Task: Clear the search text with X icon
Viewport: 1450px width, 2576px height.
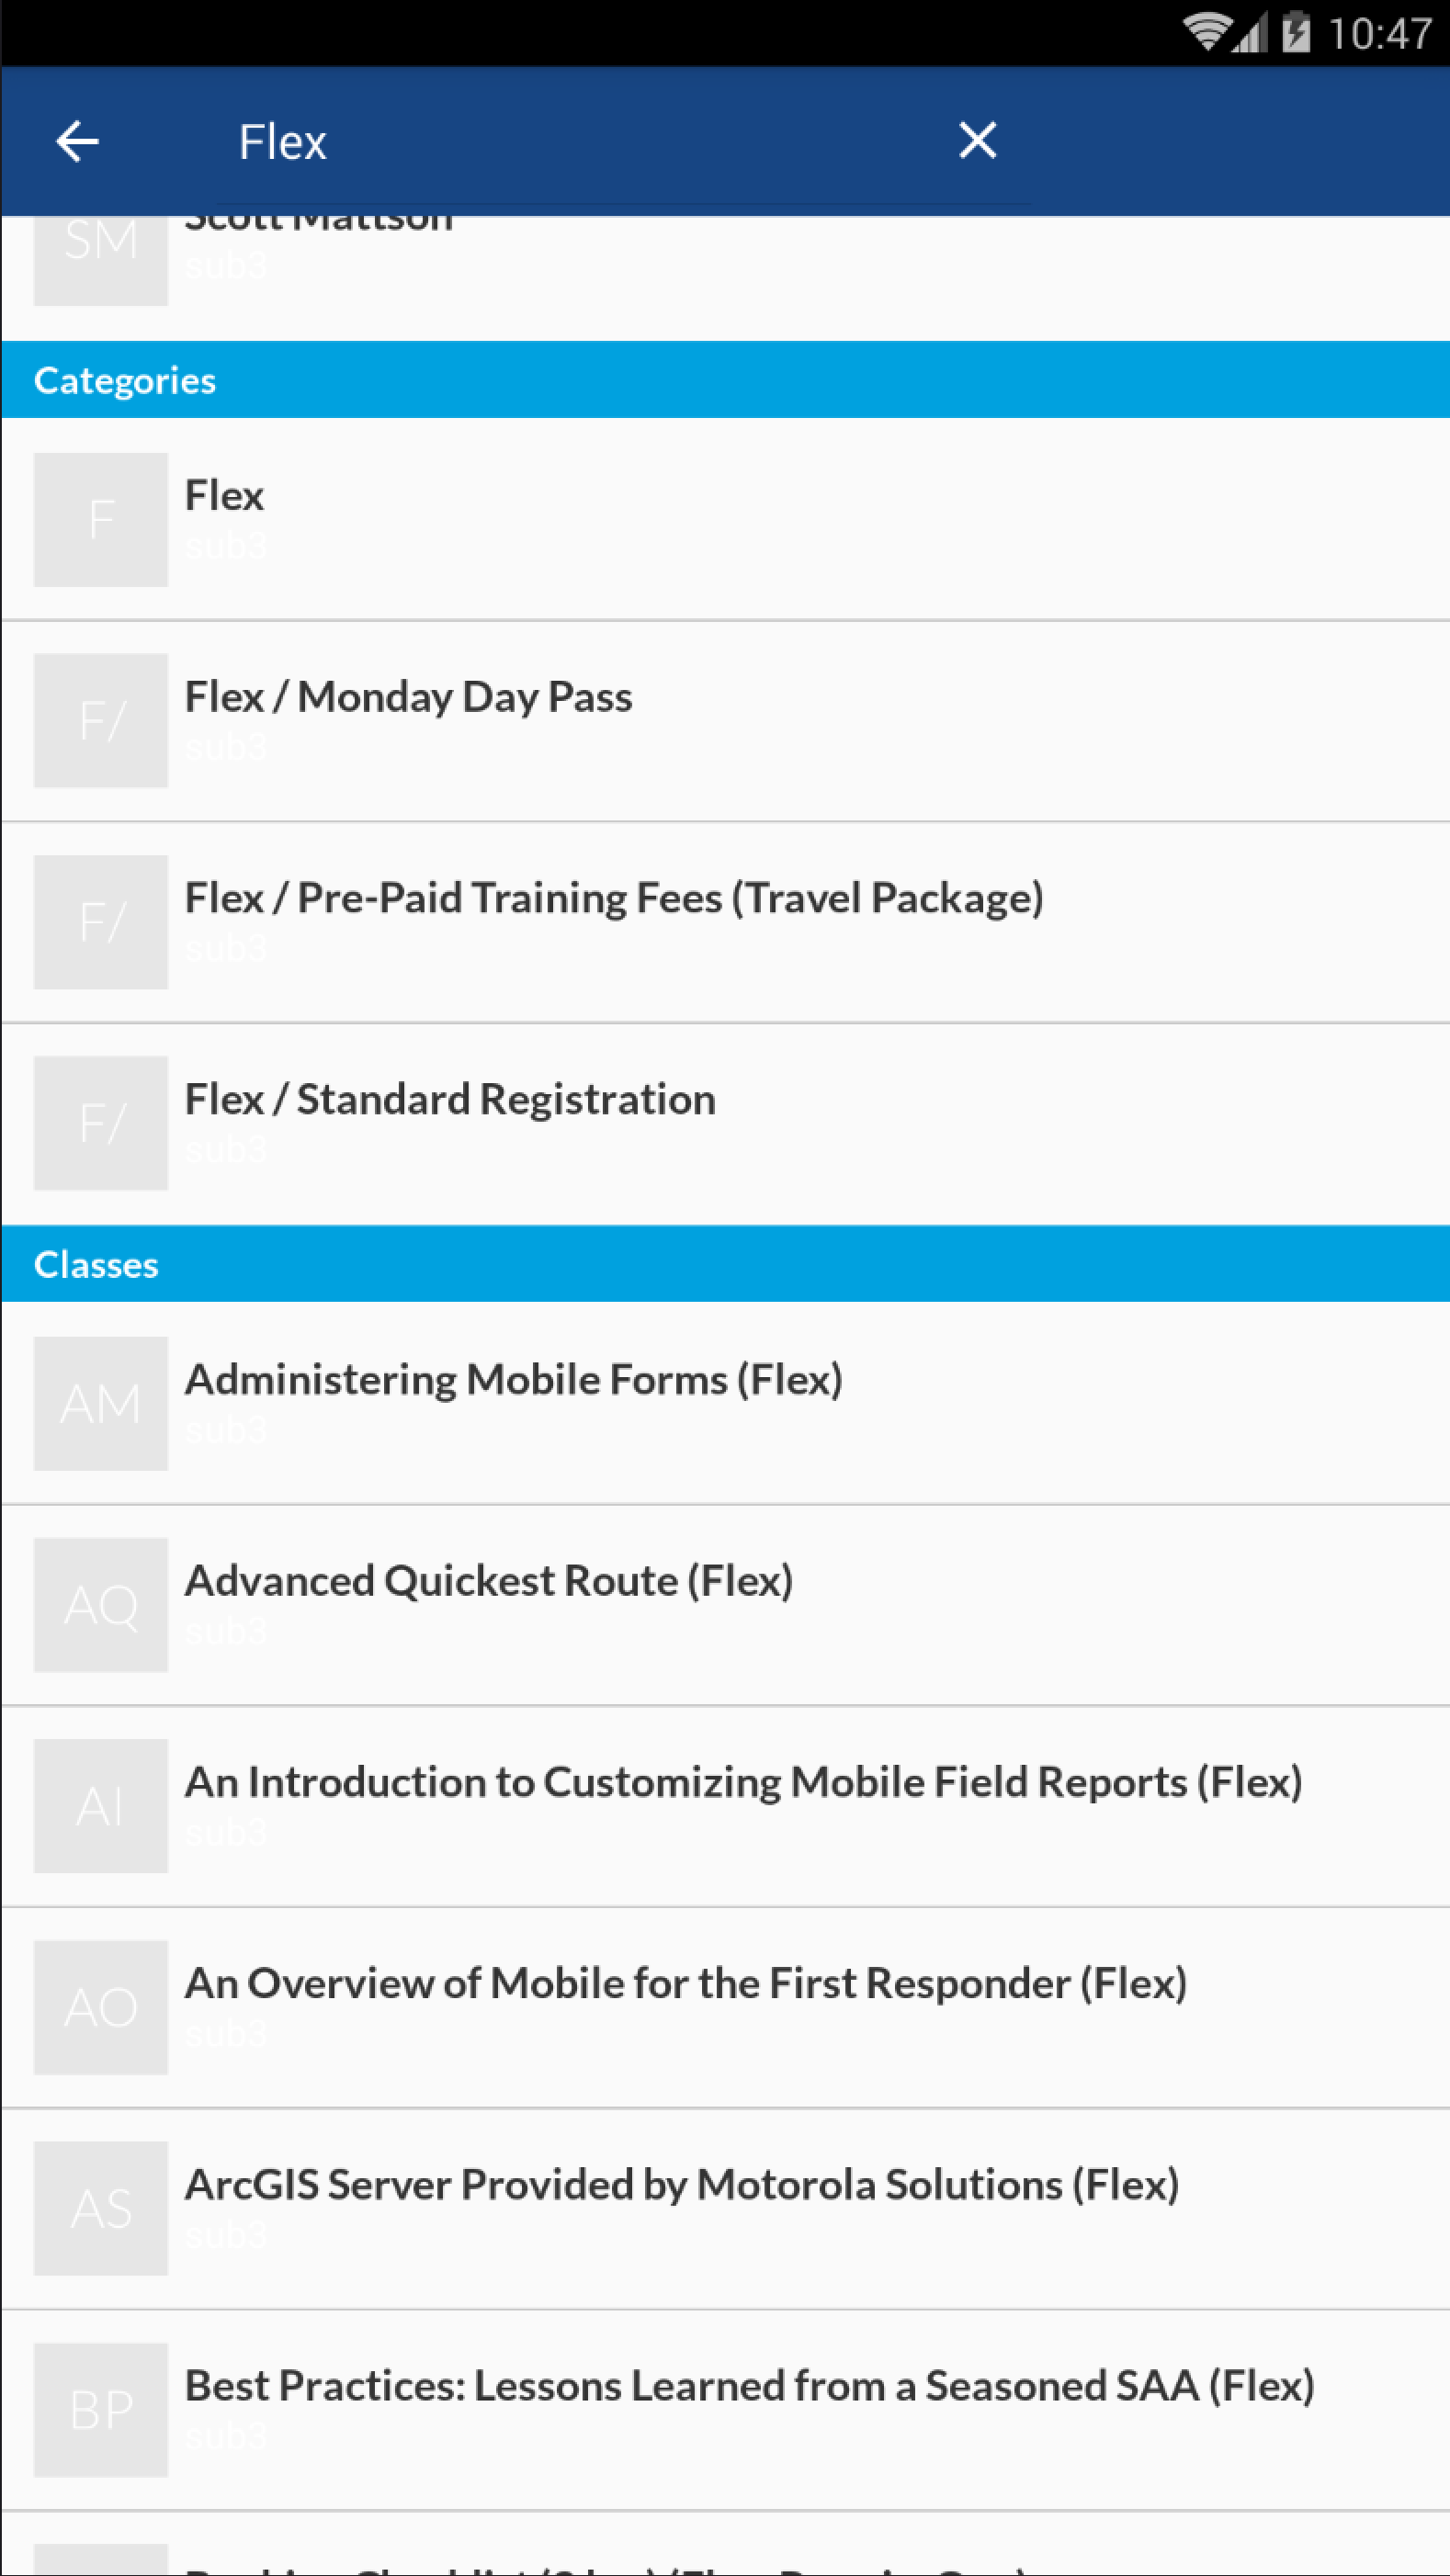Action: [977, 140]
